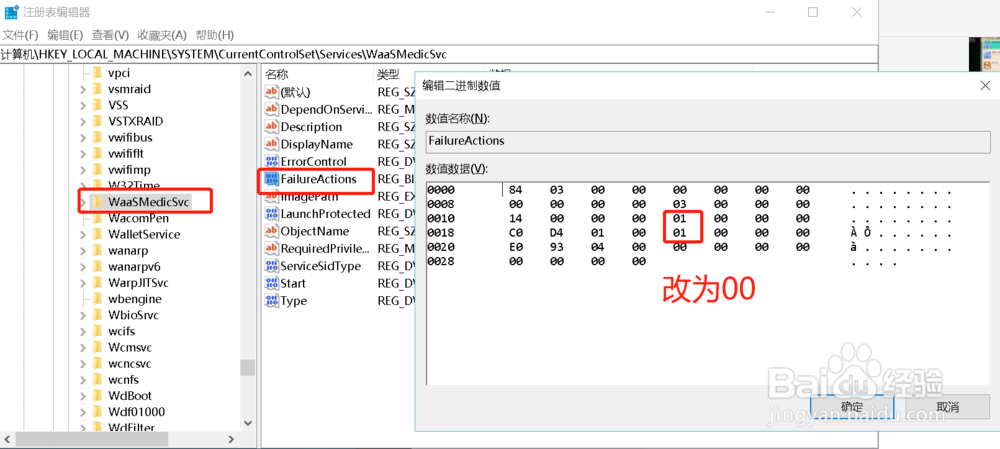
Task: Expand the VSTXRAID tree node
Action: [x=84, y=121]
